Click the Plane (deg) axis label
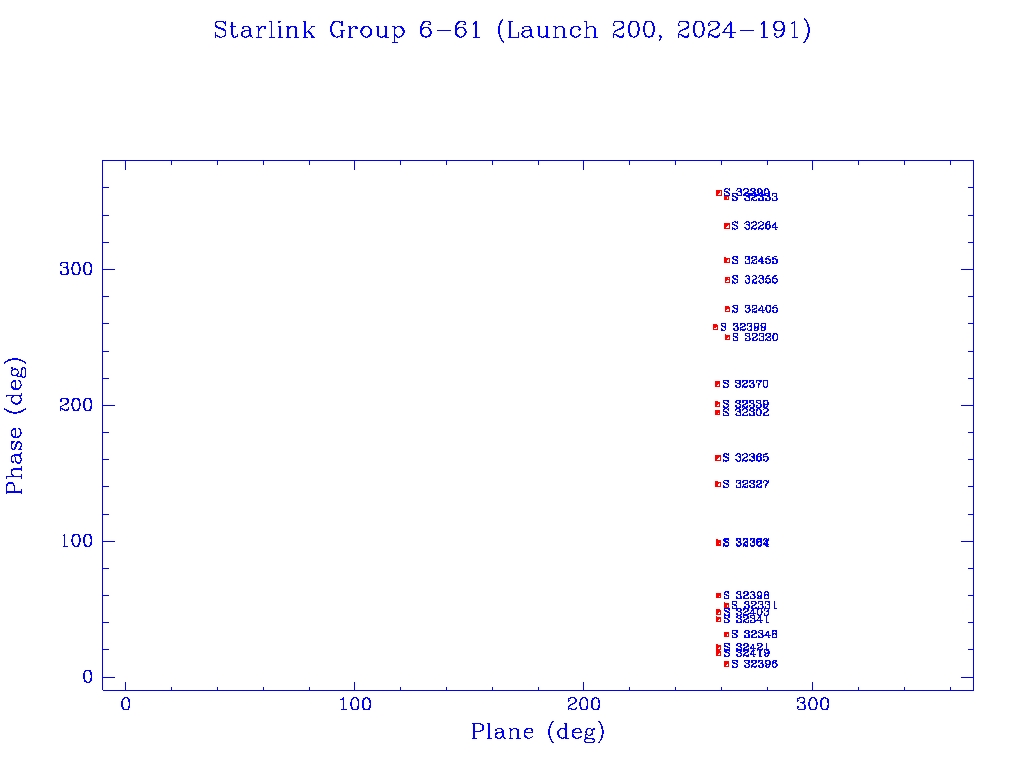This screenshot has width=1024, height=768. 538,732
